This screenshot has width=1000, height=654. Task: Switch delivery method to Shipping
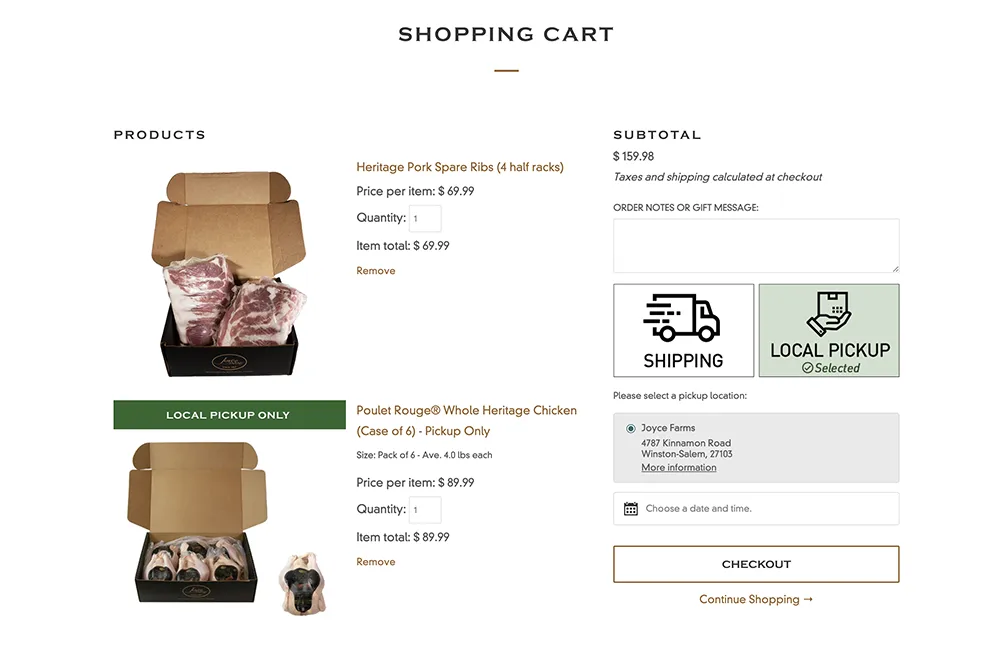point(683,330)
